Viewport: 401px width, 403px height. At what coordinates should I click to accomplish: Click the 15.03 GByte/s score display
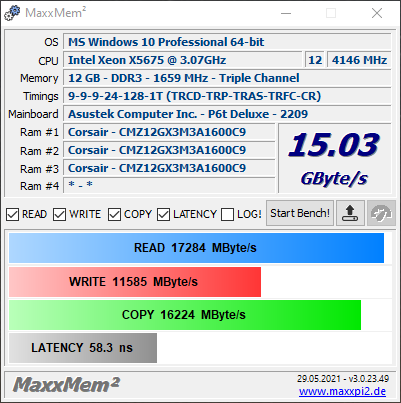tap(334, 158)
